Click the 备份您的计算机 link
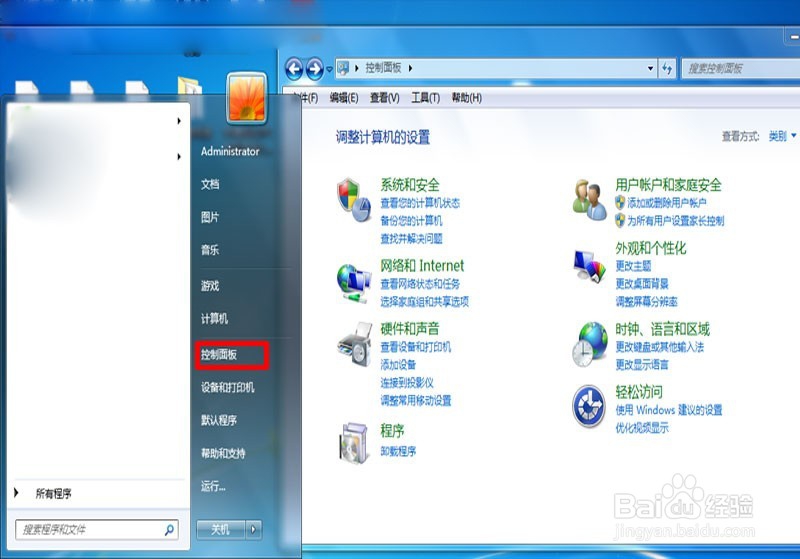Image resolution: width=800 pixels, height=559 pixels. point(411,221)
